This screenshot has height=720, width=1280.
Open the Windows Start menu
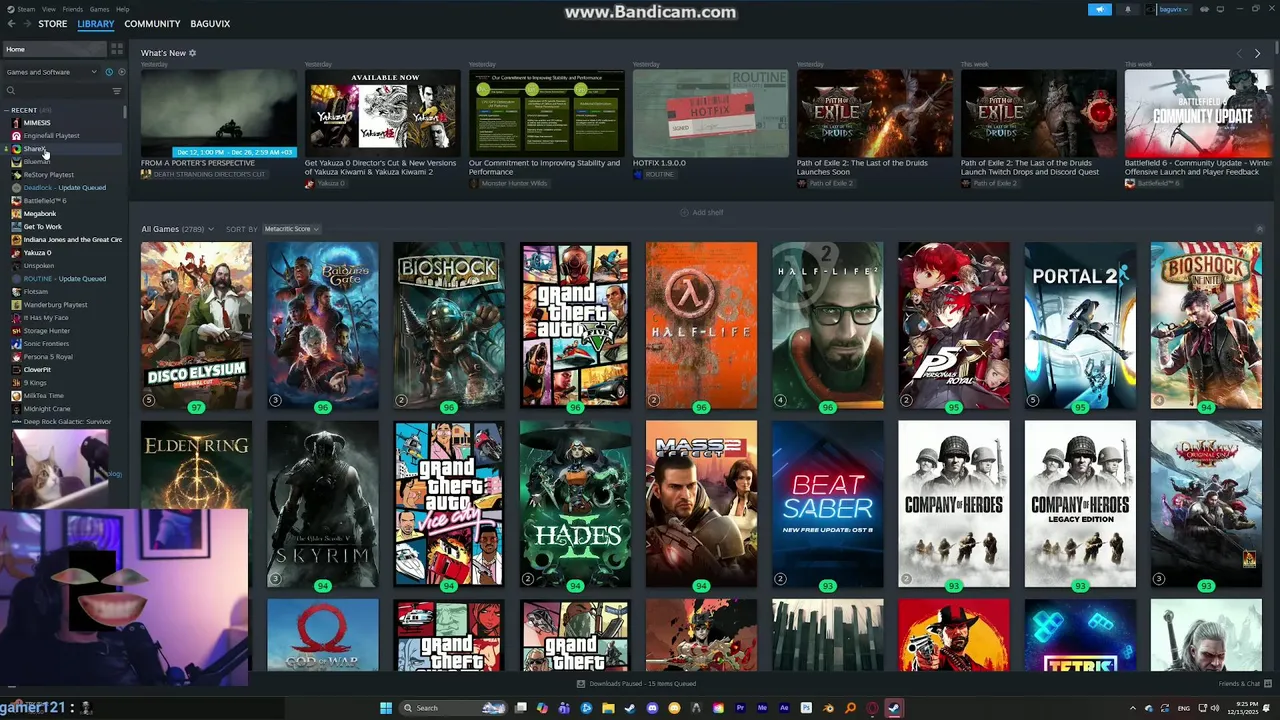click(386, 708)
